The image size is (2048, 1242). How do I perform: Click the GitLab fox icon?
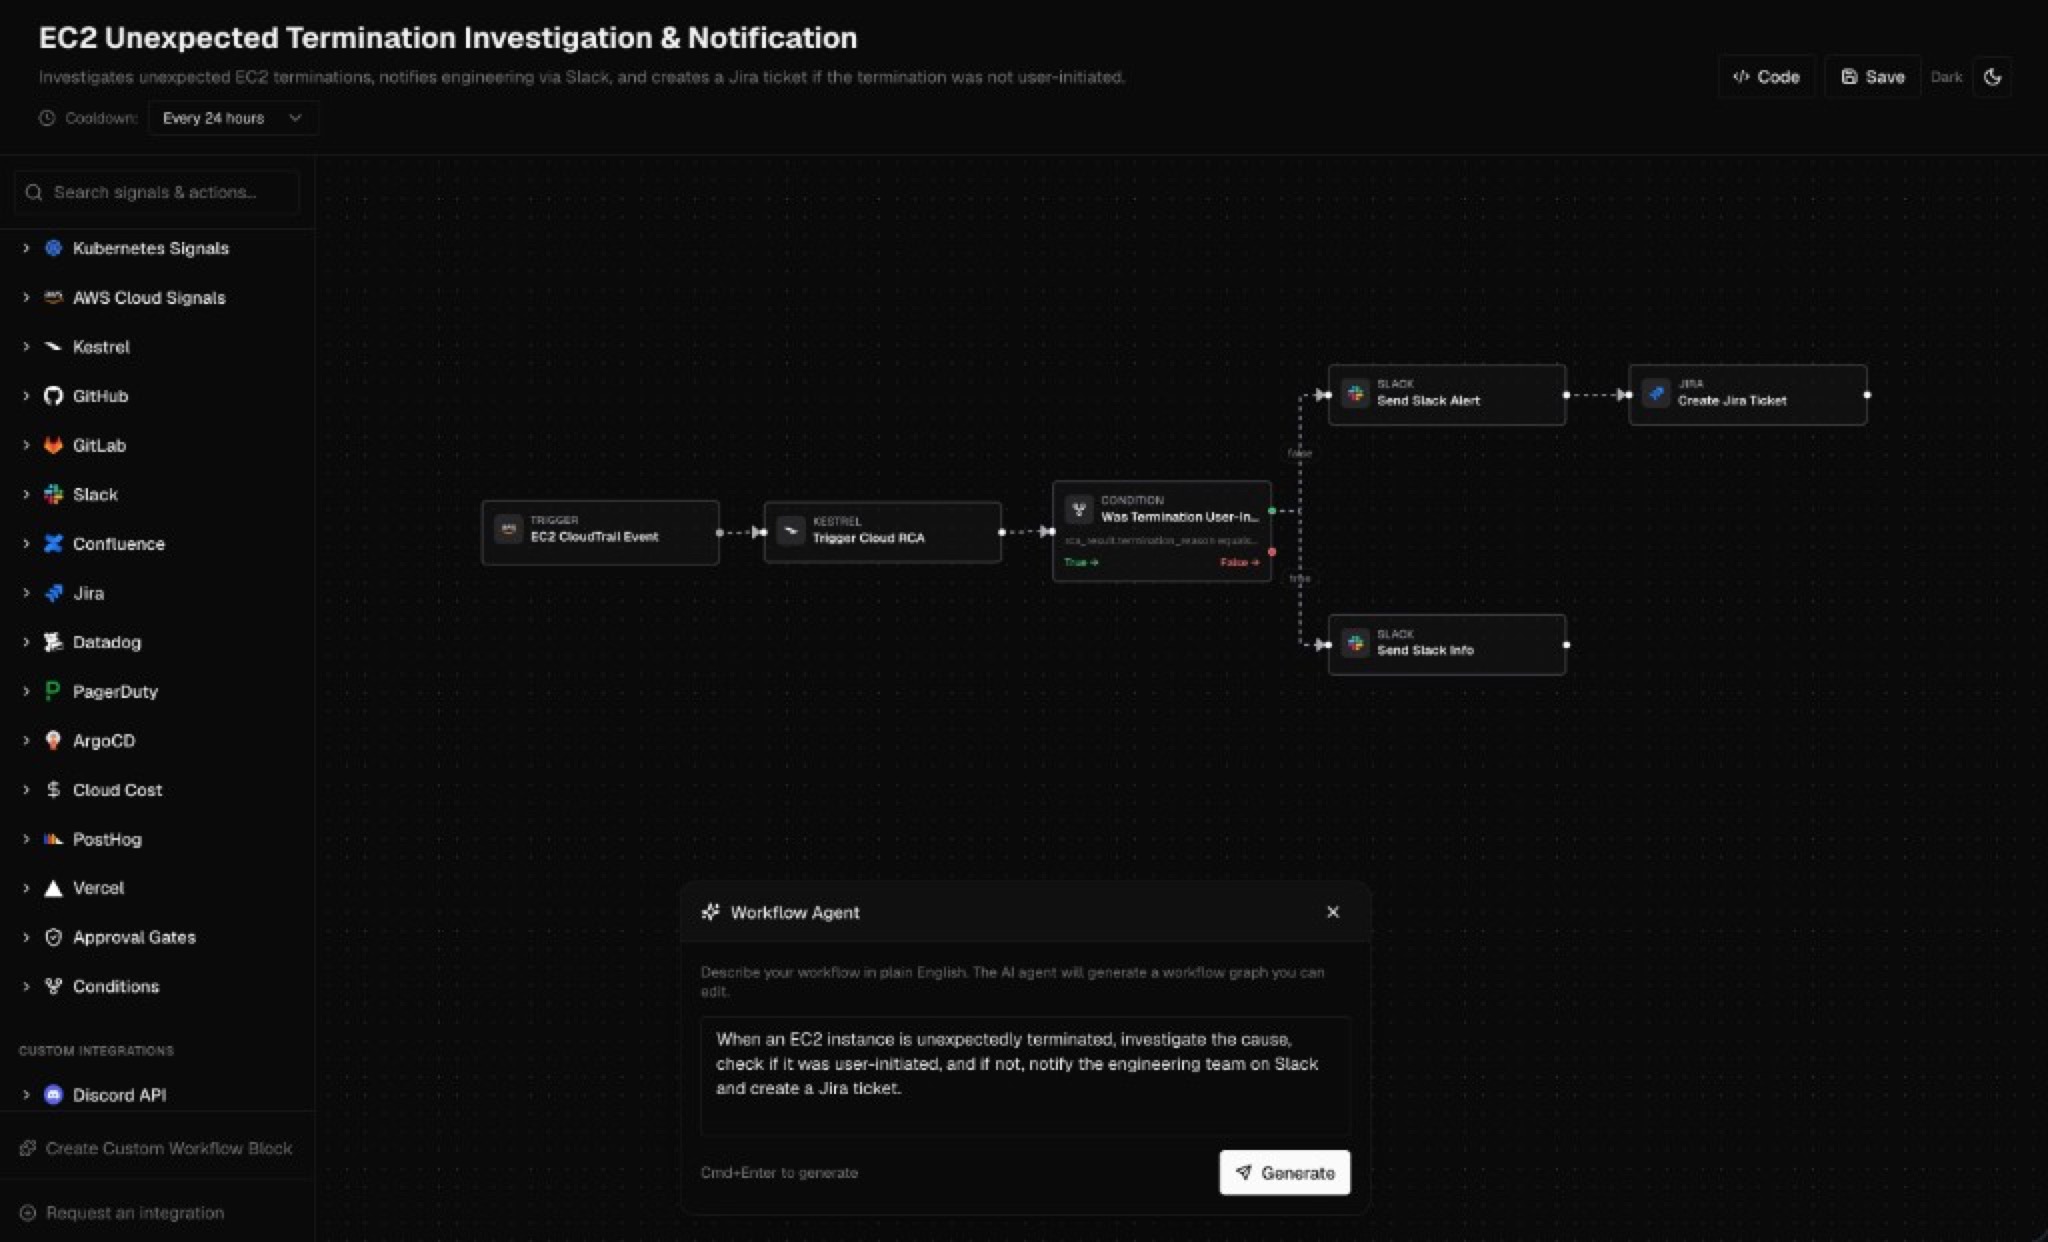tap(54, 445)
